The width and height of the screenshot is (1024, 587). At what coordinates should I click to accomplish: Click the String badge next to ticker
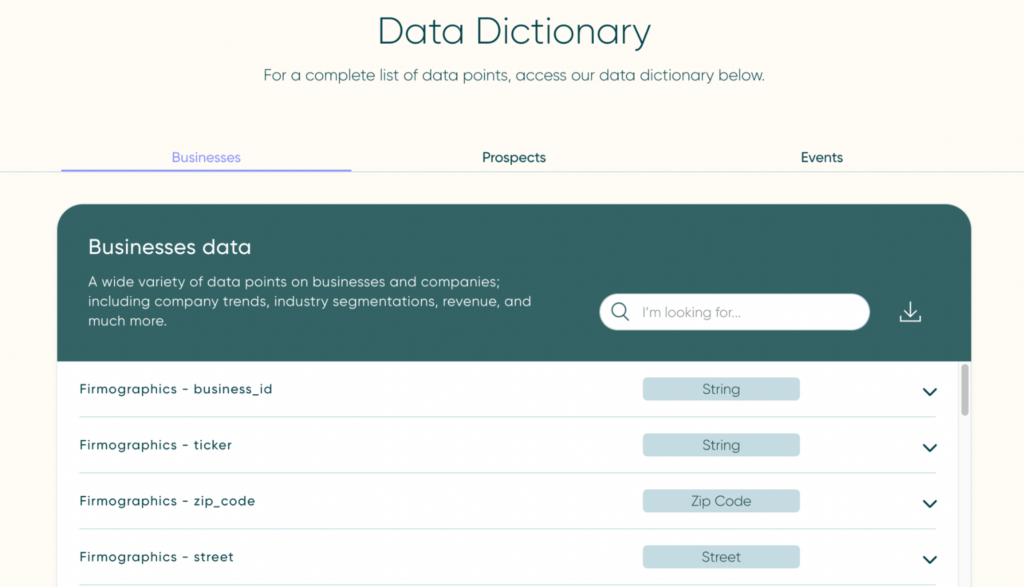pos(721,445)
